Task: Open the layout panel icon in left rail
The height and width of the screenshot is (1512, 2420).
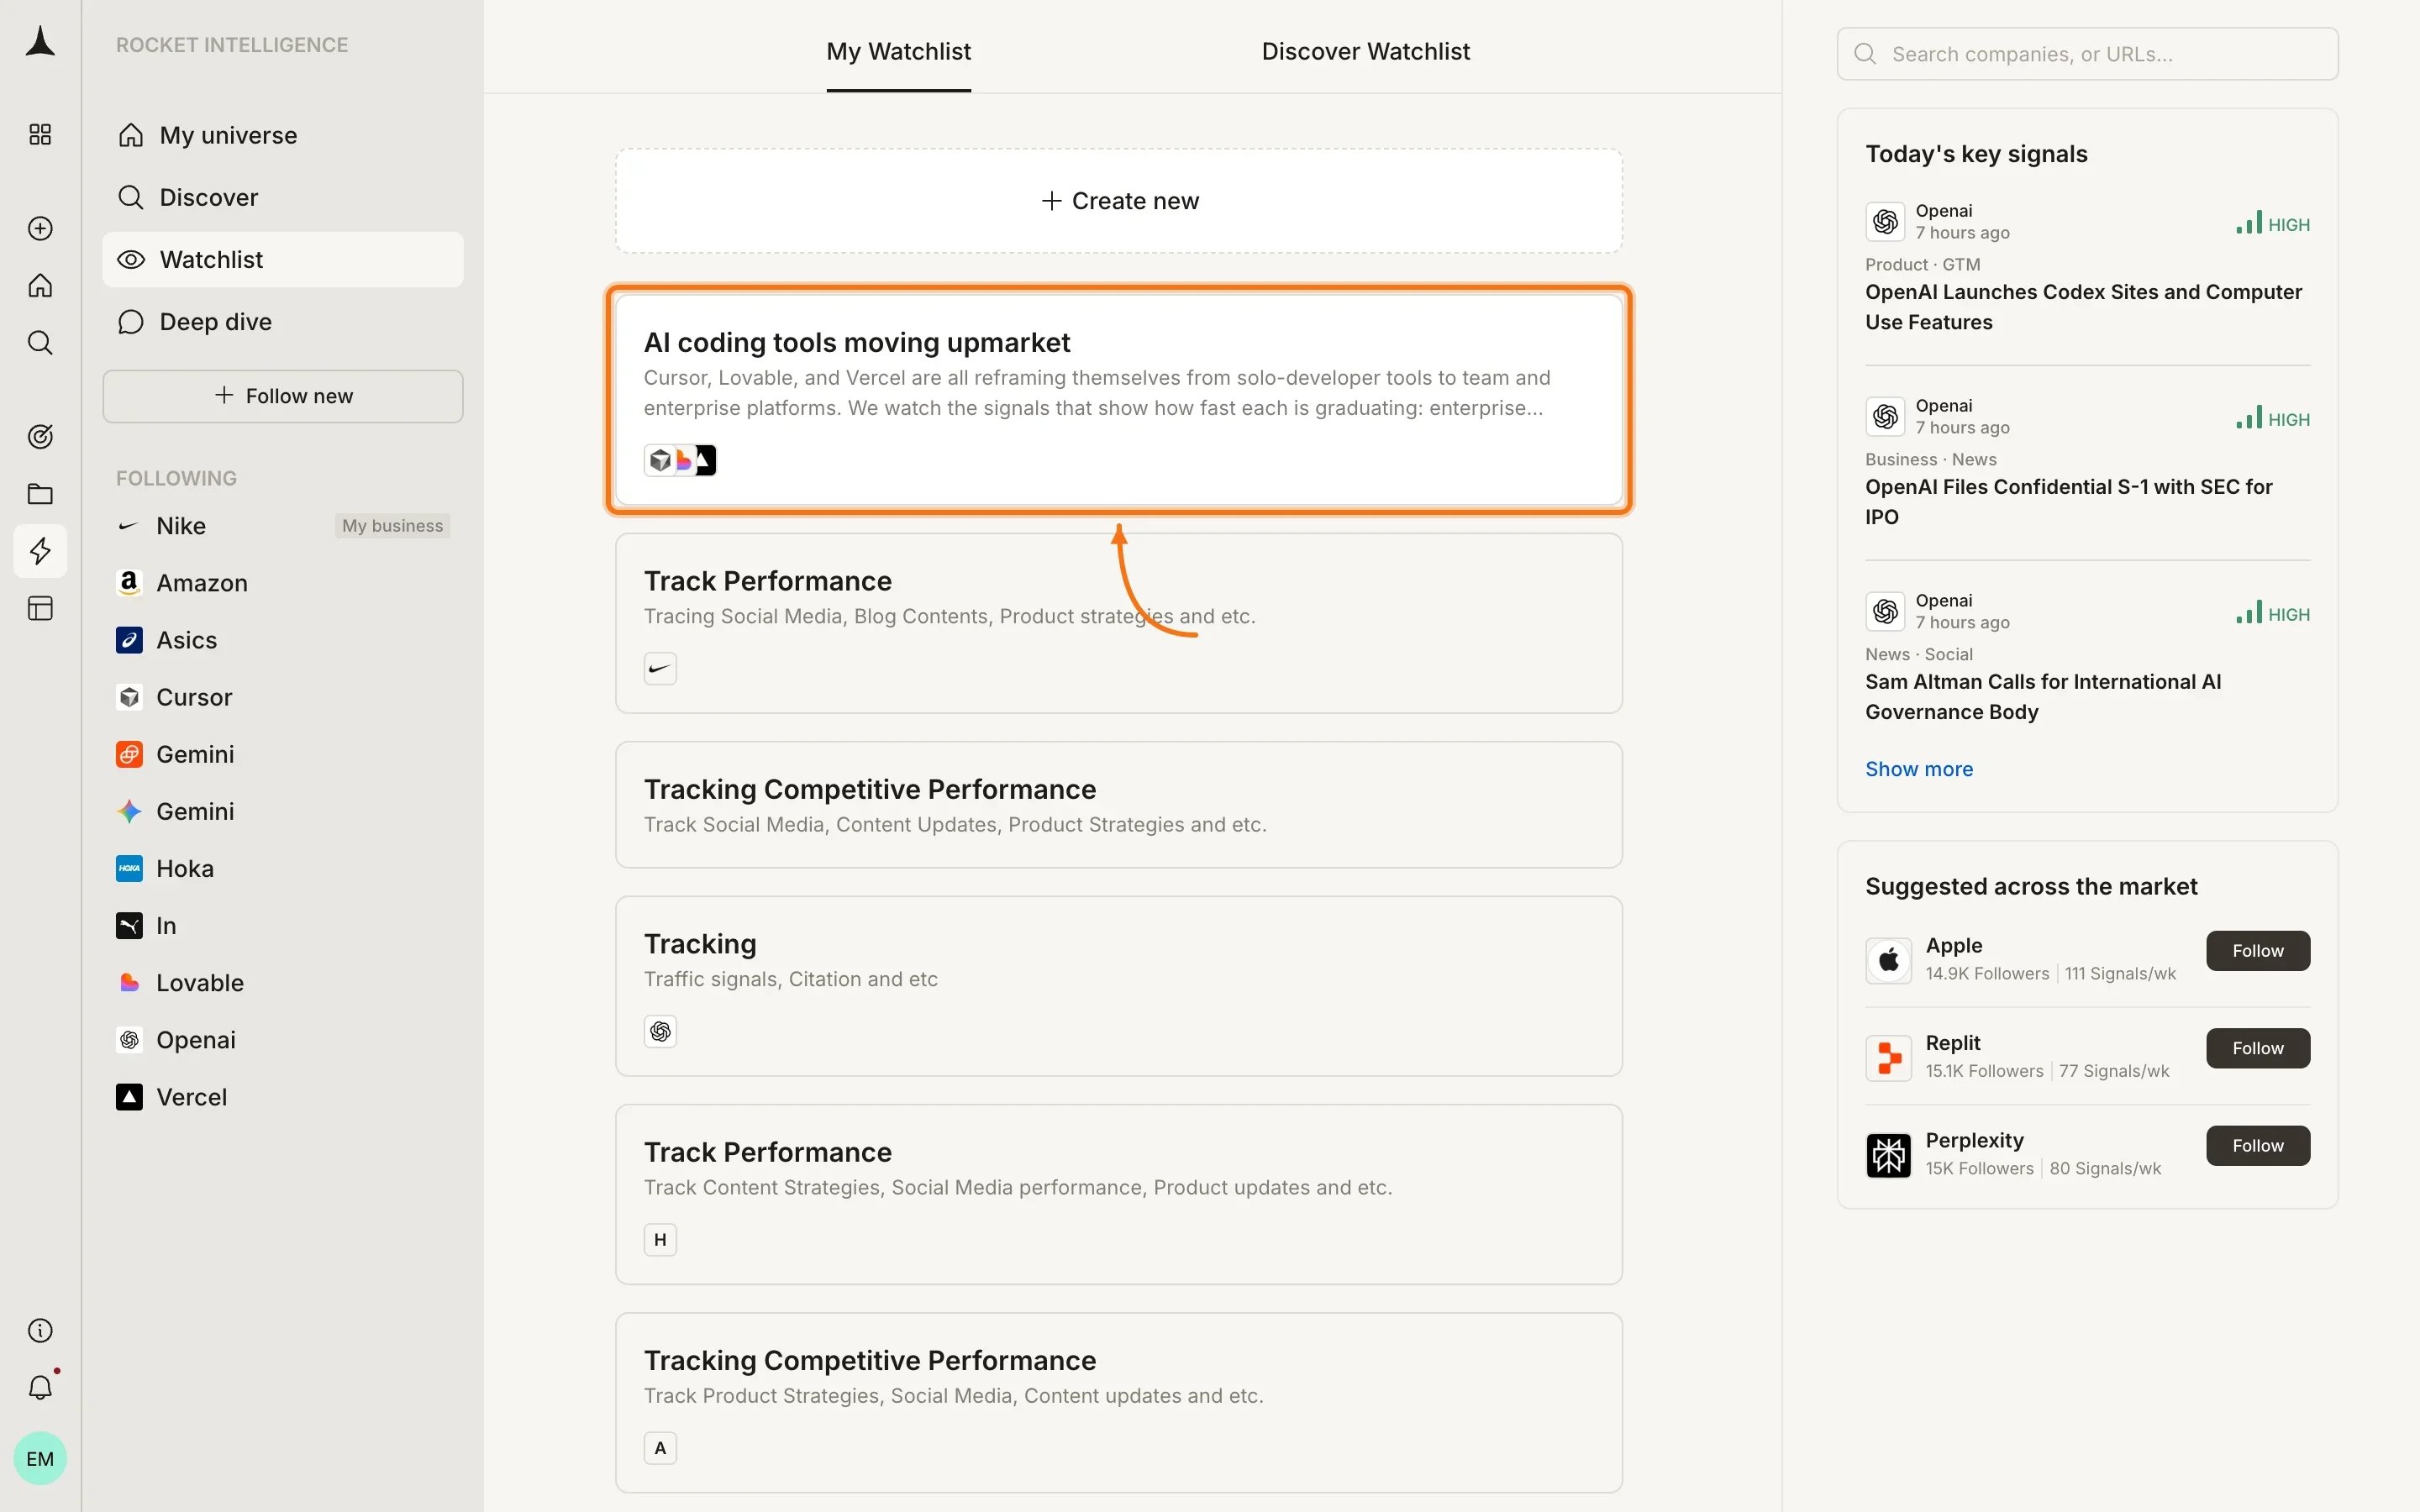Action: pyautogui.click(x=40, y=608)
